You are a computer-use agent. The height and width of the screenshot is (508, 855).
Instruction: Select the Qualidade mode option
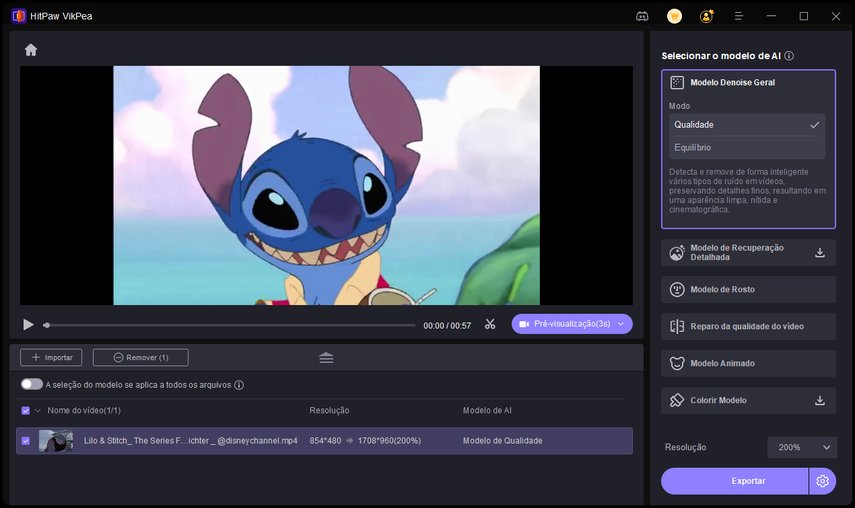[x=747, y=125]
